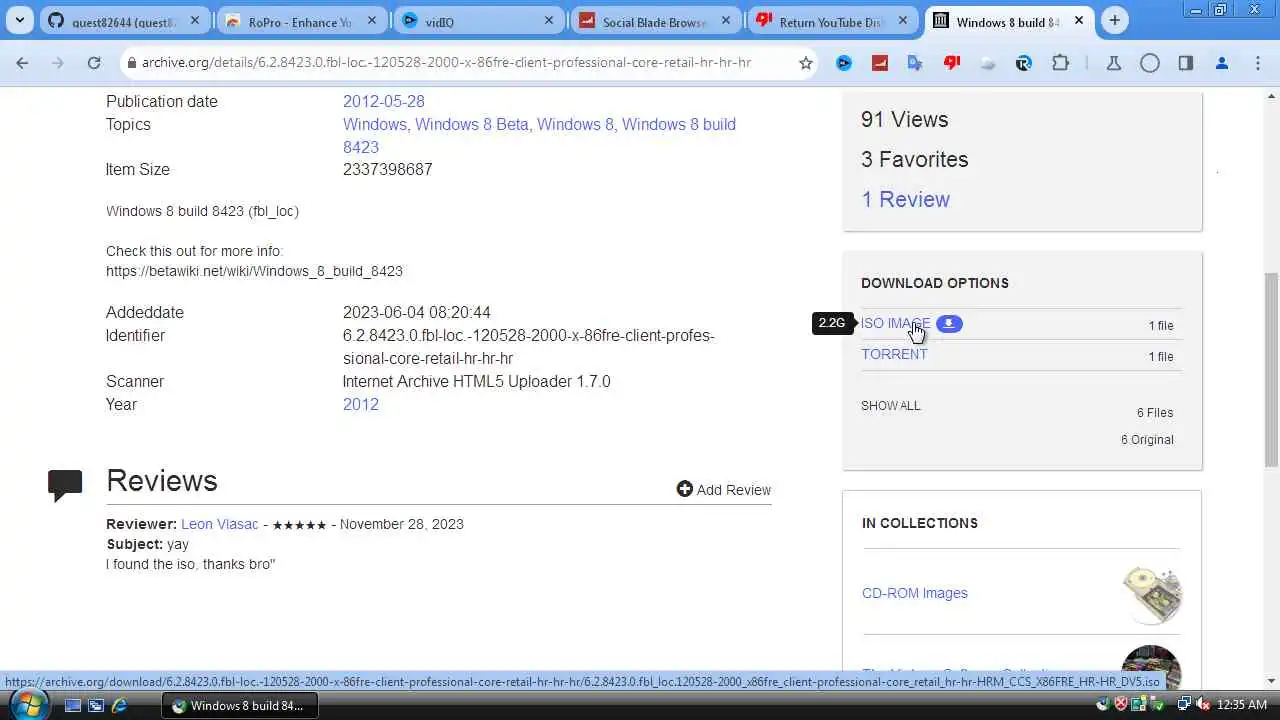Click the 3 Favorites text
The image size is (1280, 720).
point(914,159)
